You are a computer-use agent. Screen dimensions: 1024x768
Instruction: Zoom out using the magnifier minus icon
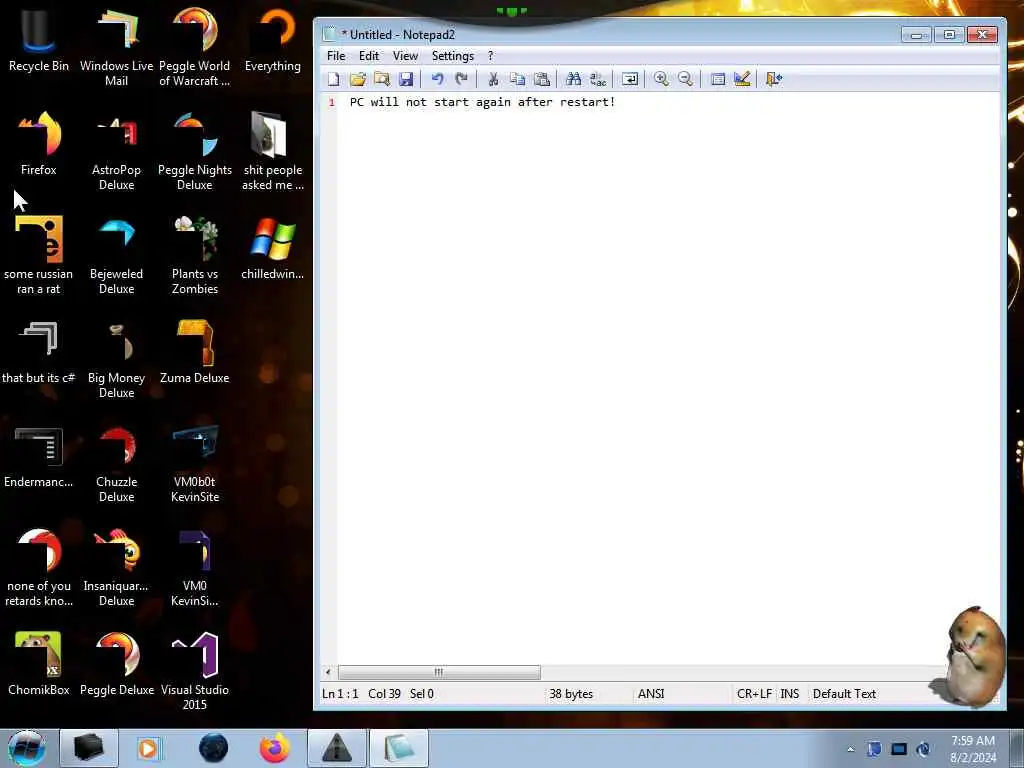(685, 80)
